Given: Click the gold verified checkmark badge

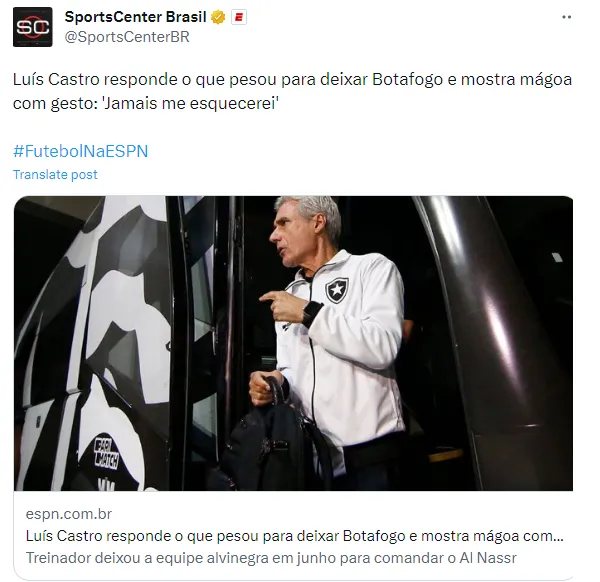Looking at the screenshot, I should pyautogui.click(x=218, y=17).
